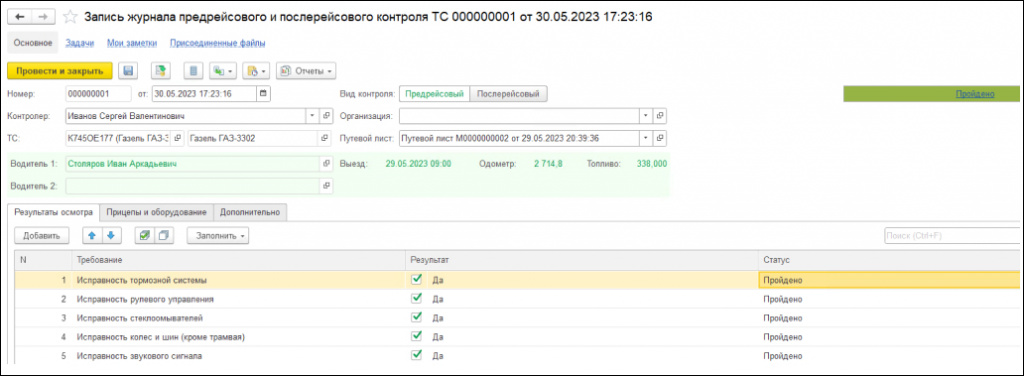Image resolution: width=1024 pixels, height=376 pixels.
Task: Expand the Контролер dropdown arrow
Action: 313,116
